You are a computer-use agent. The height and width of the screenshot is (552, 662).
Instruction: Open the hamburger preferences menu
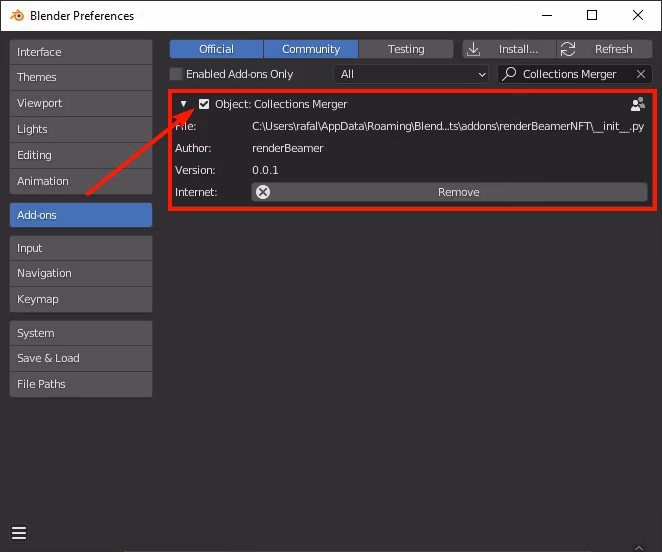pyautogui.click(x=19, y=533)
